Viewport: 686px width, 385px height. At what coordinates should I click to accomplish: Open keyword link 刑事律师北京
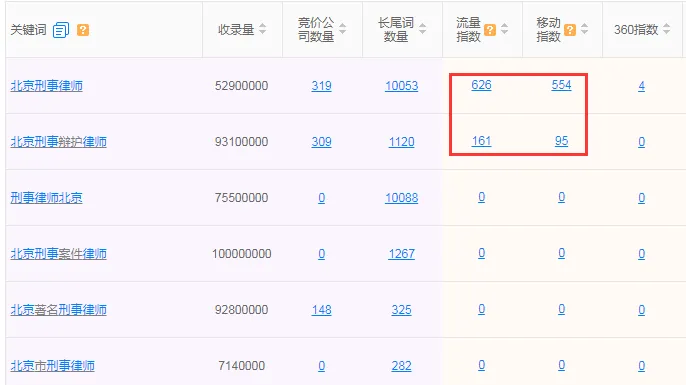[x=46, y=198]
